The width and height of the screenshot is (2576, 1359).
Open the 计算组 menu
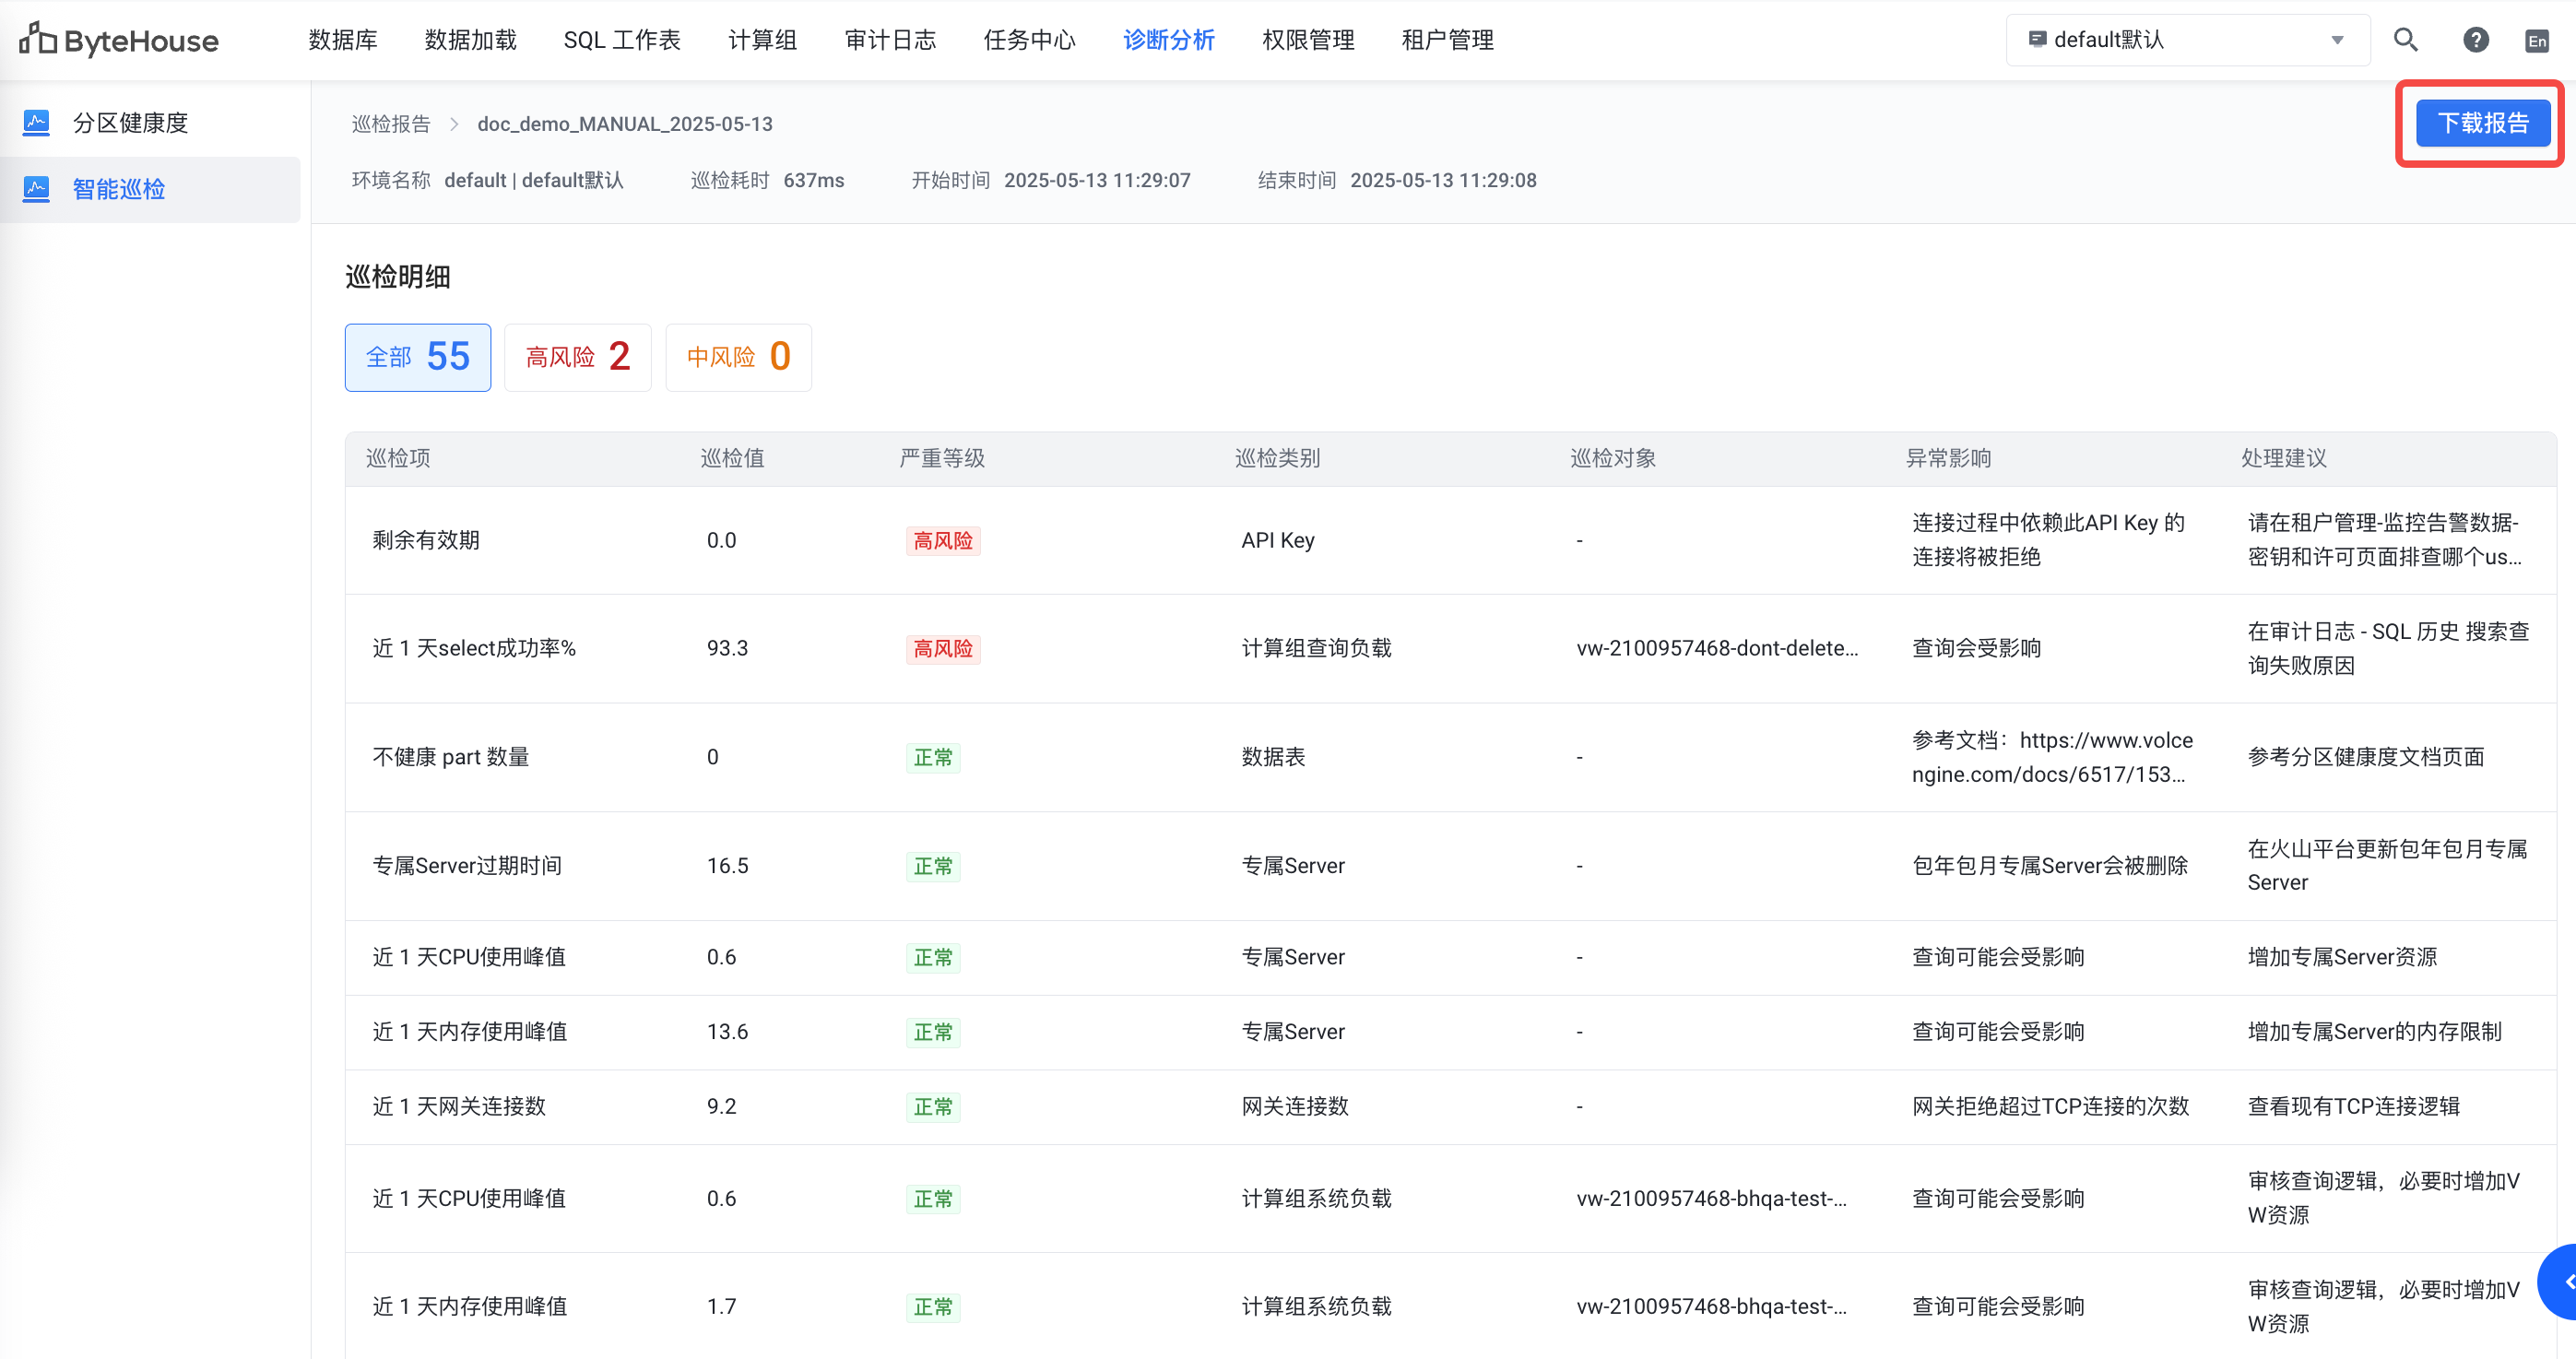[x=762, y=40]
